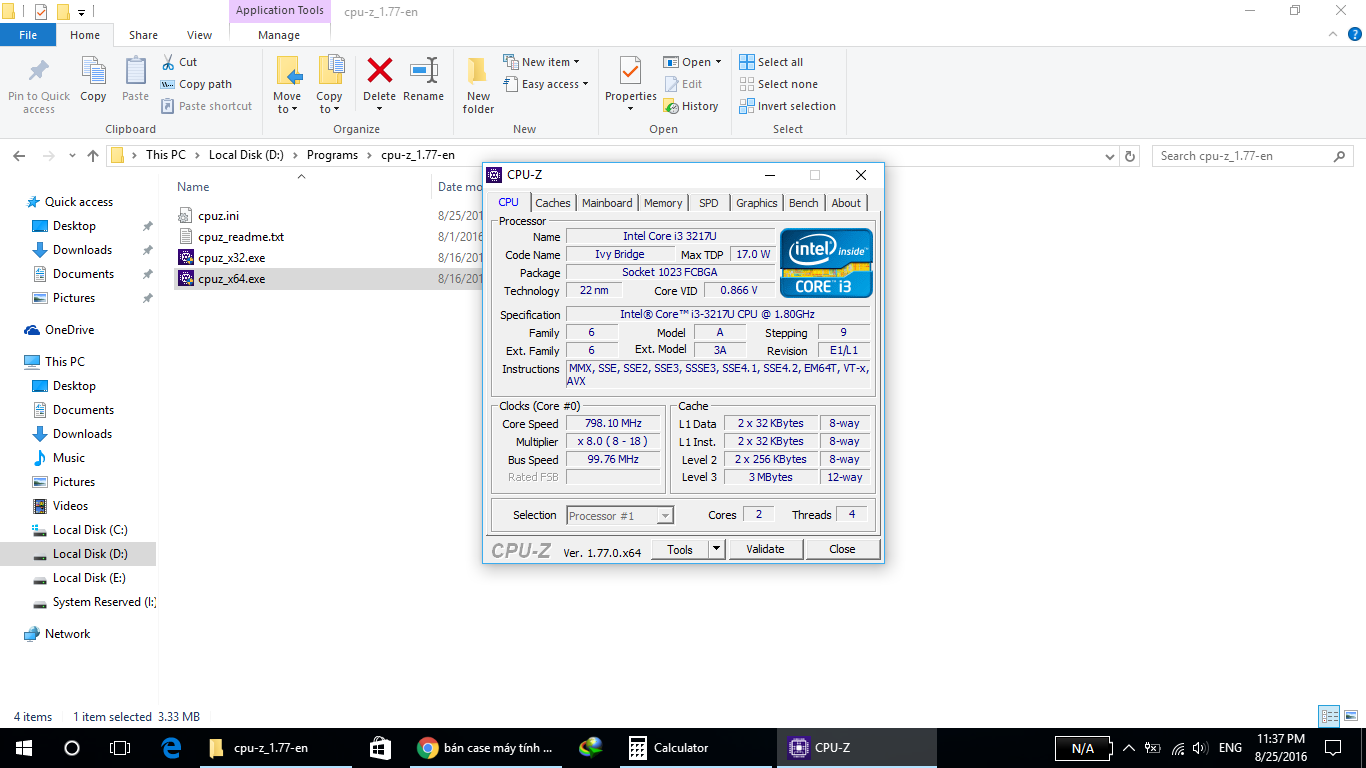The width and height of the screenshot is (1366, 768).
Task: Click Paste shortcut in ribbon
Action: tap(206, 106)
